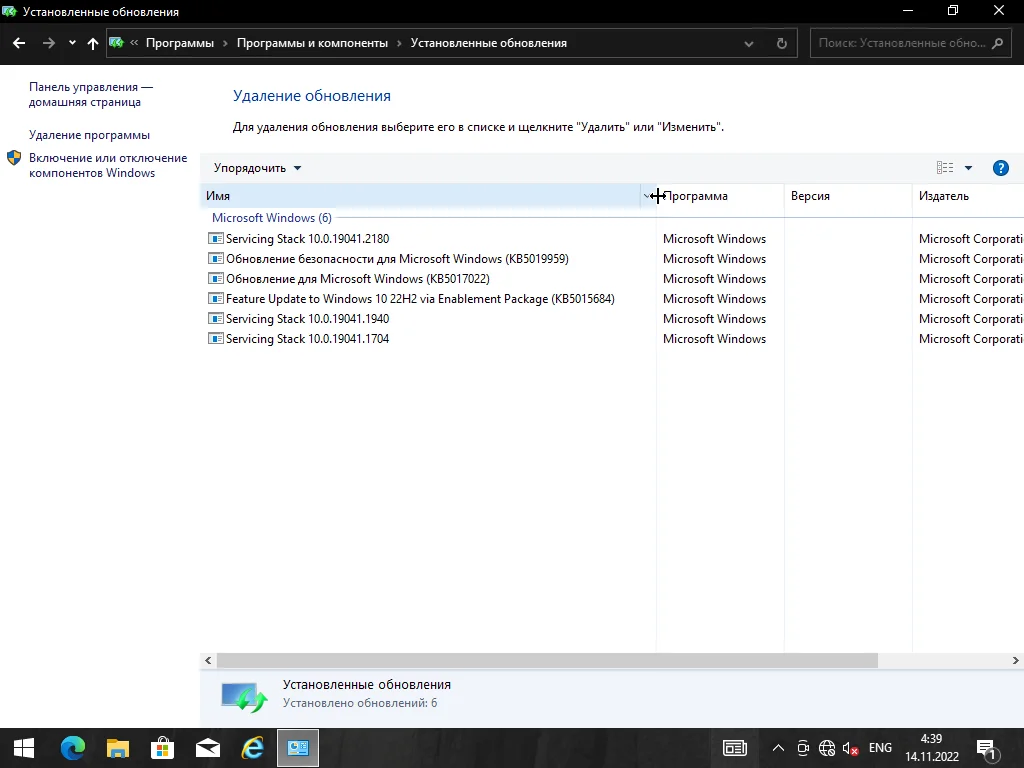Expand the address bar history dropdown

[749, 44]
